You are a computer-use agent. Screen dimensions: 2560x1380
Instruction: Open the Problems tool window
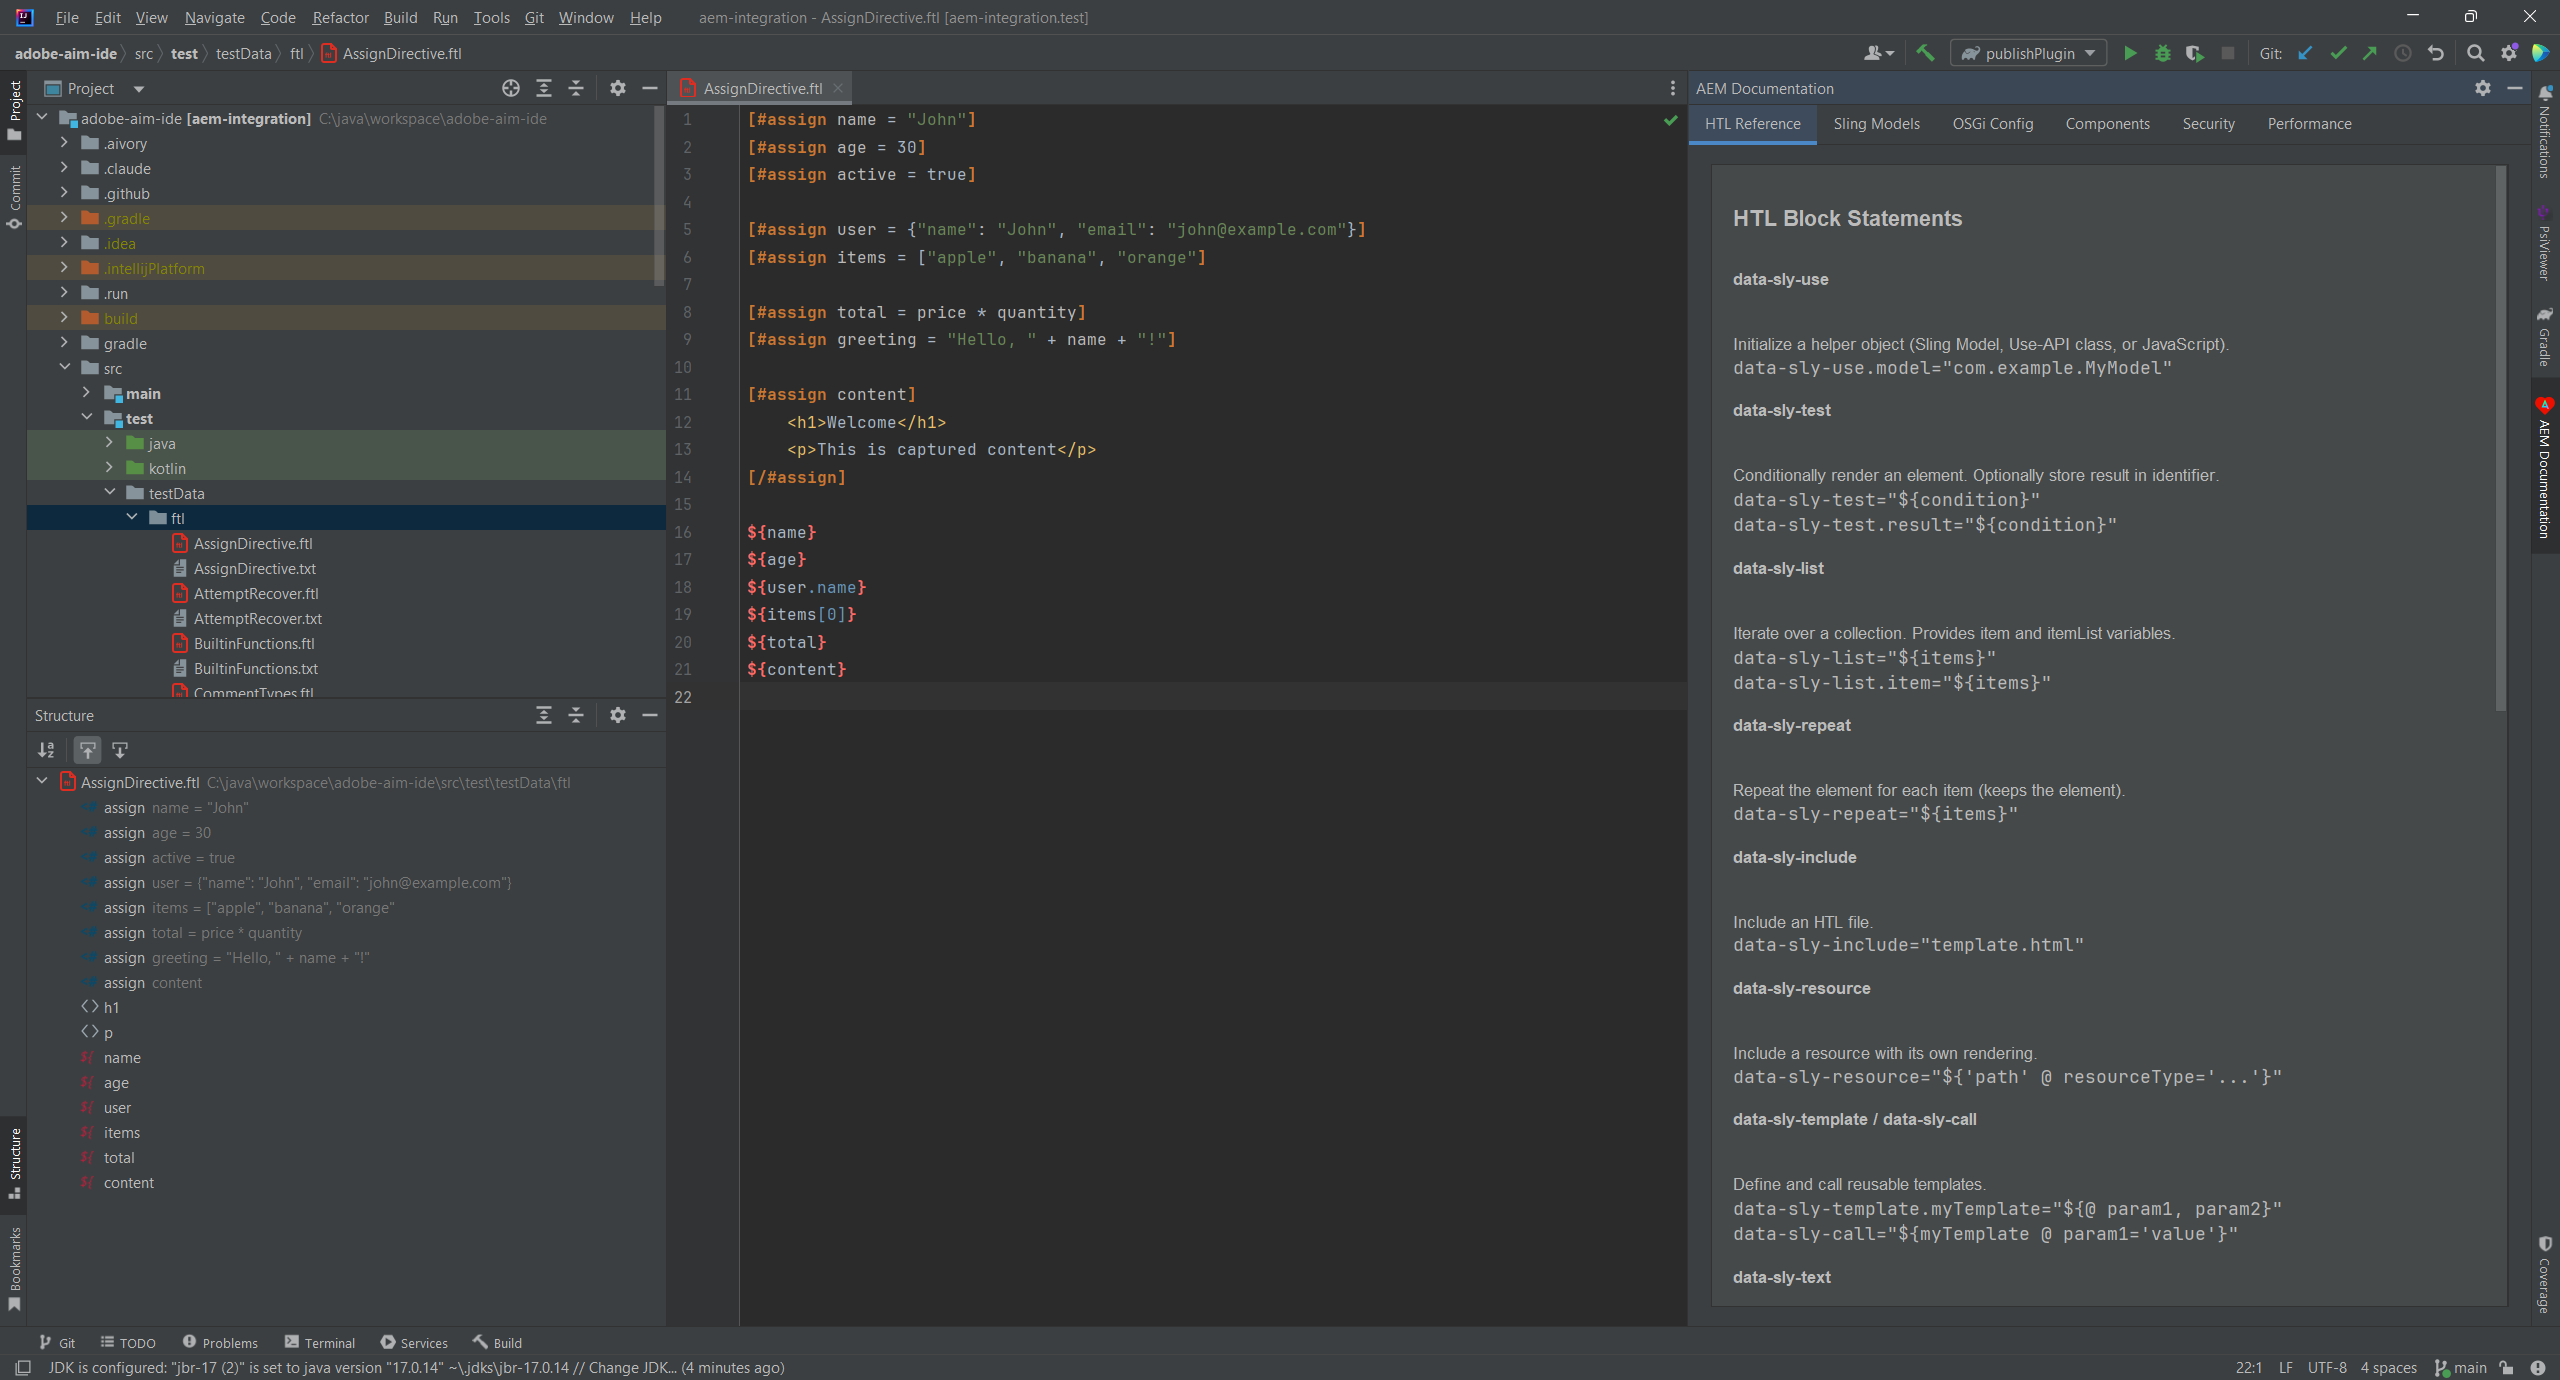[x=220, y=1343]
